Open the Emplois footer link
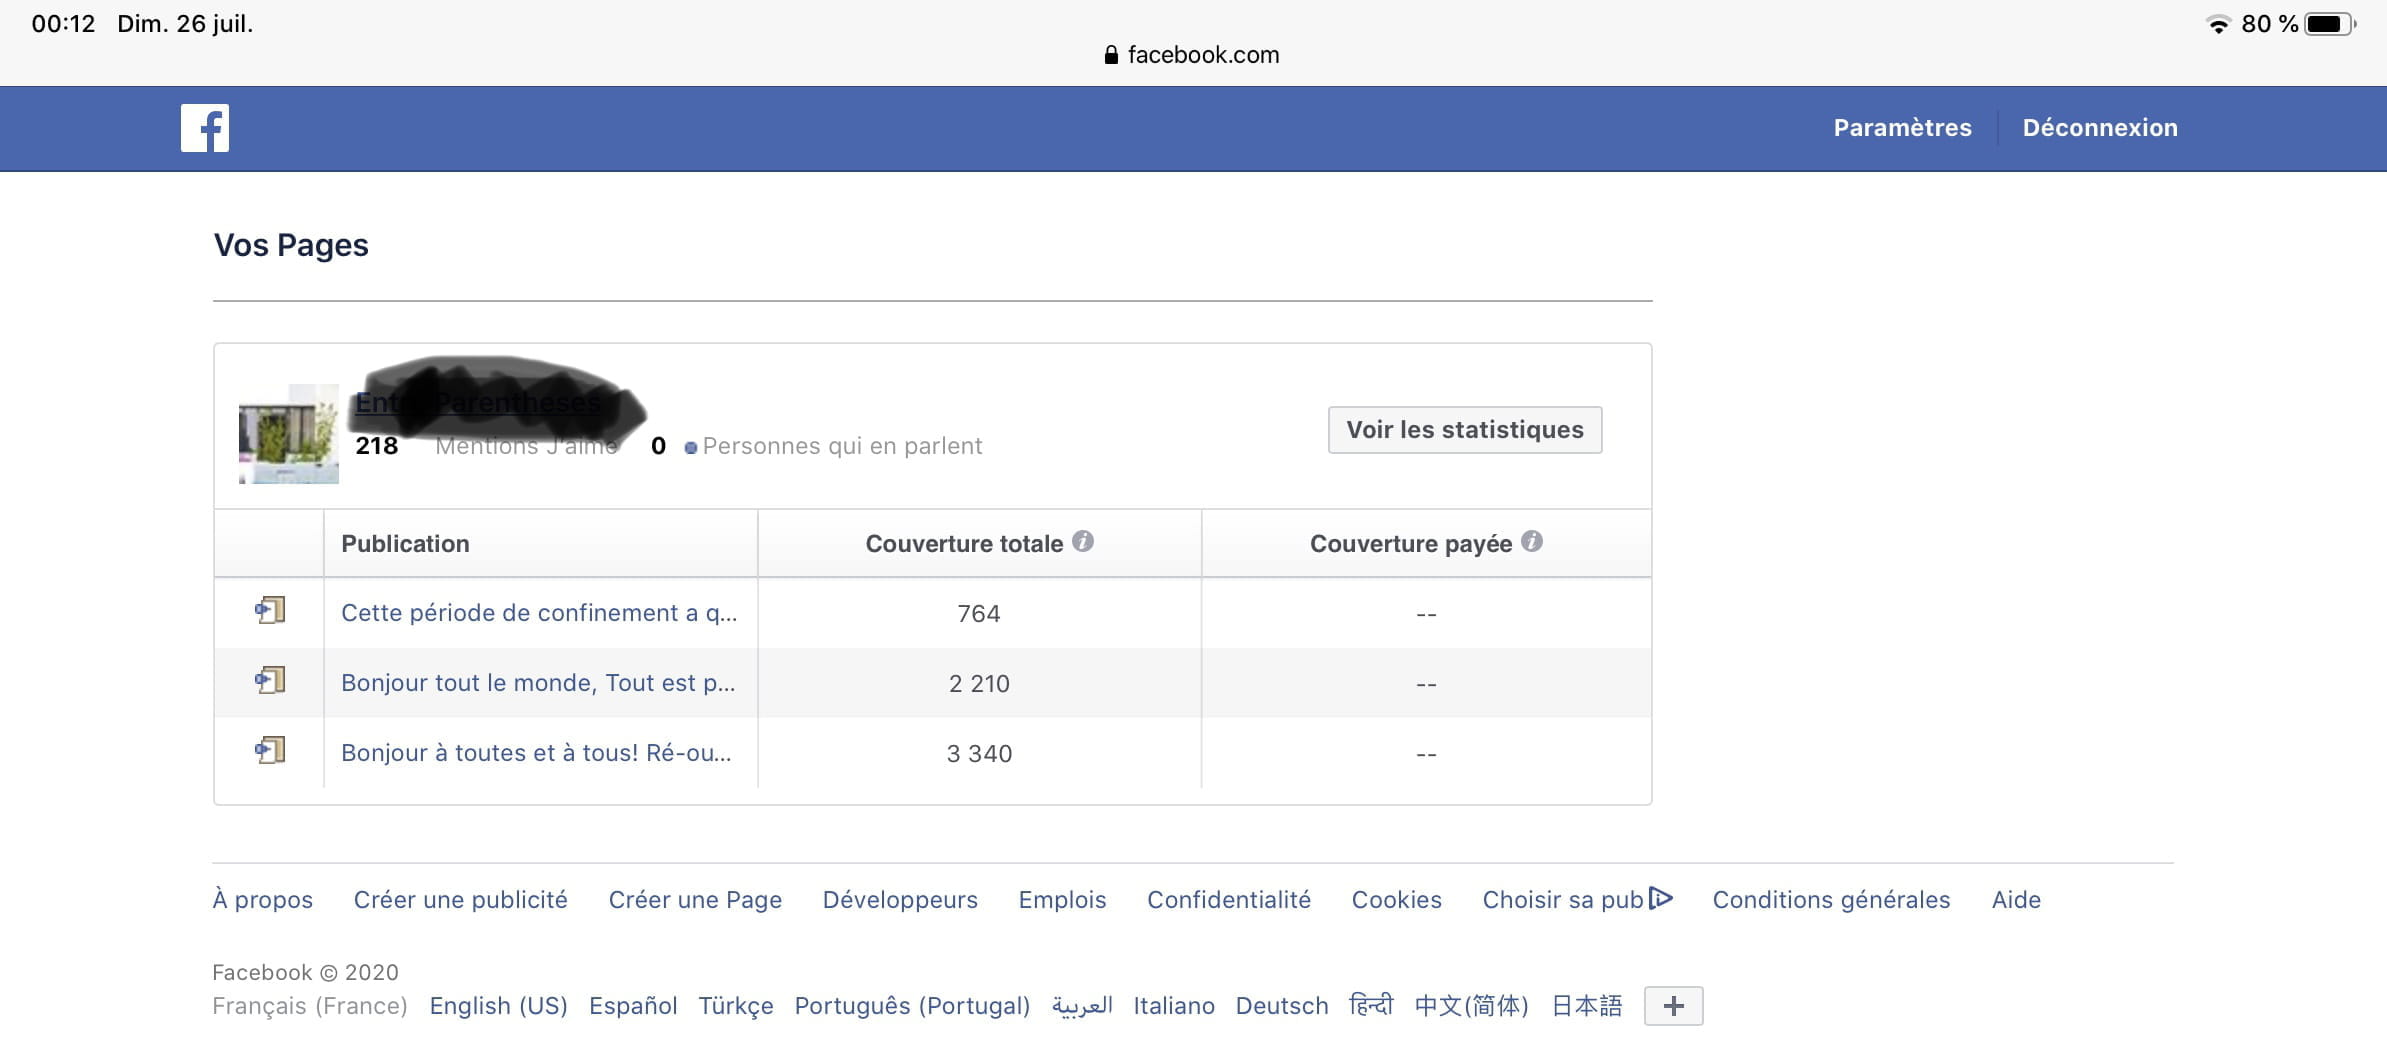 coord(1062,900)
